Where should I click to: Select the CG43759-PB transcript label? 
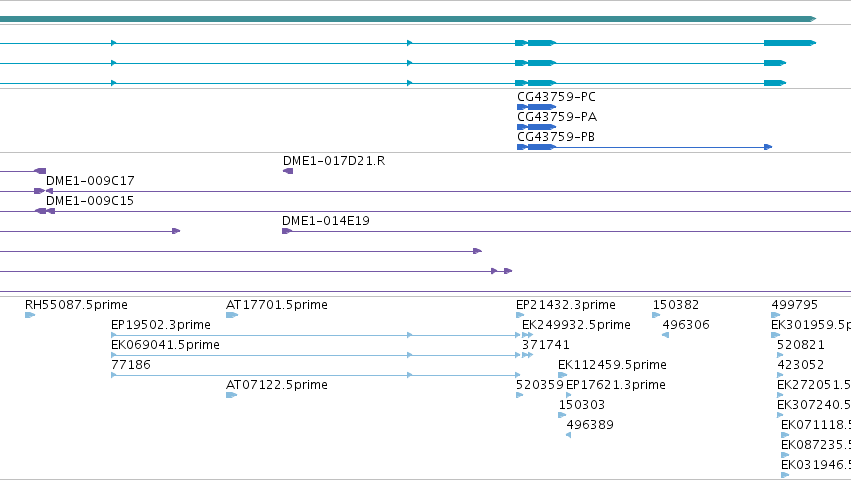[x=556, y=137]
